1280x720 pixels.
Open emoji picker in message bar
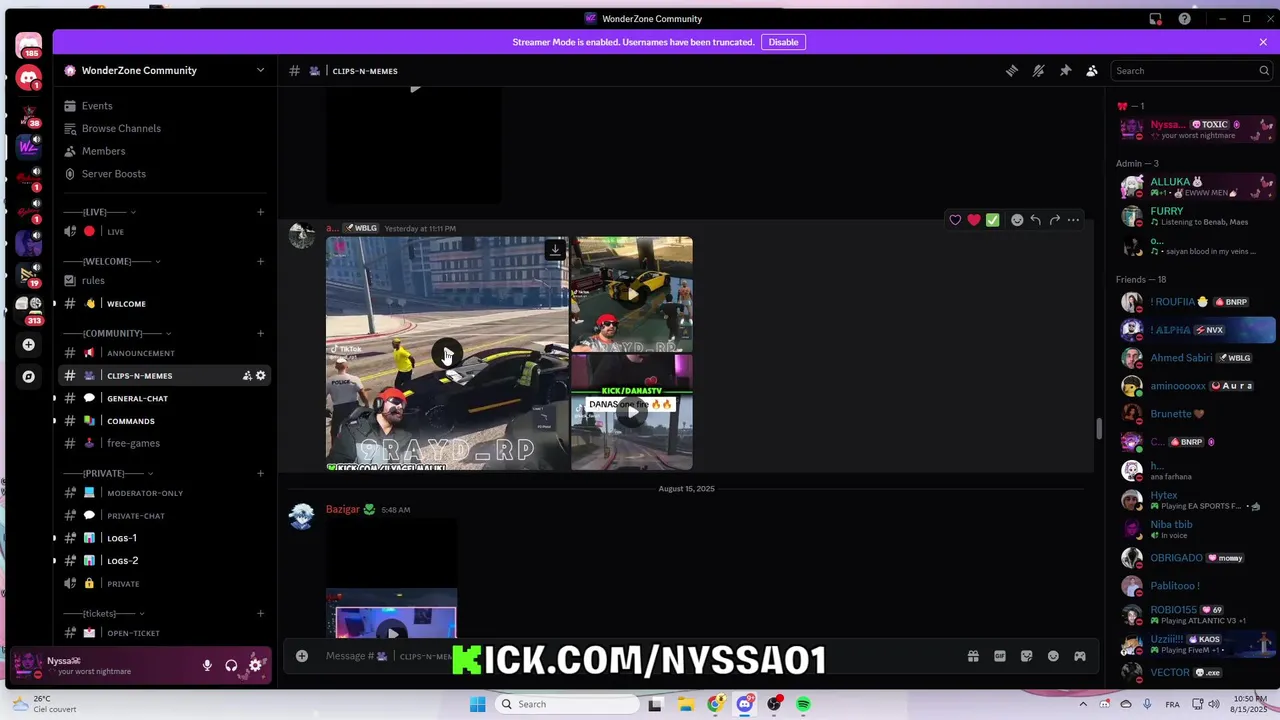pyautogui.click(x=1053, y=656)
